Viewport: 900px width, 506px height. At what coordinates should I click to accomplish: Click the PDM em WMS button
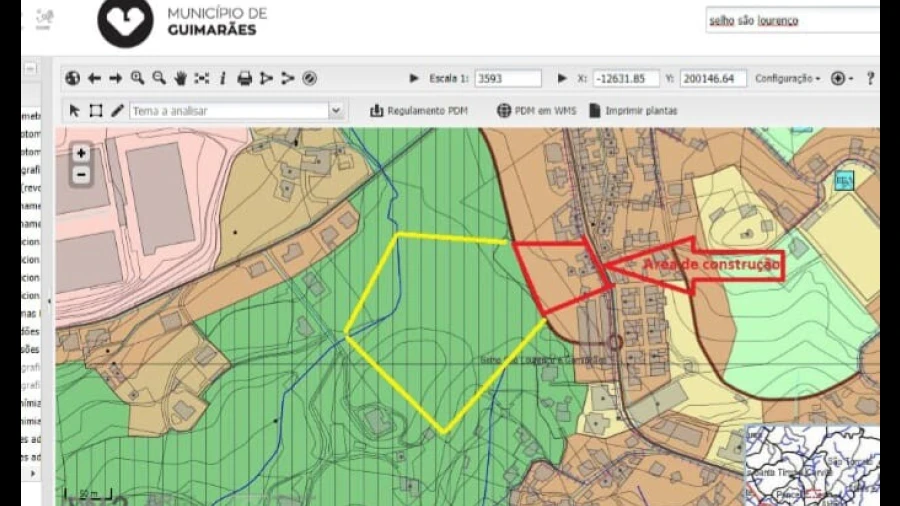[537, 111]
